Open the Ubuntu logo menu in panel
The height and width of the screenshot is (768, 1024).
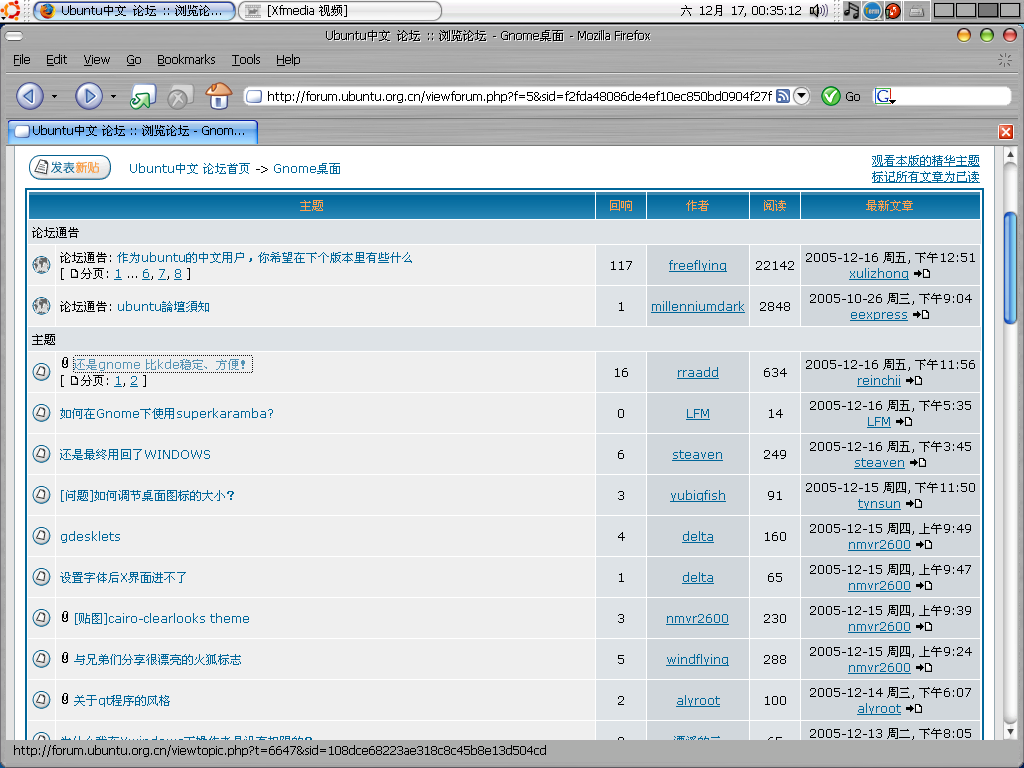coord(10,10)
